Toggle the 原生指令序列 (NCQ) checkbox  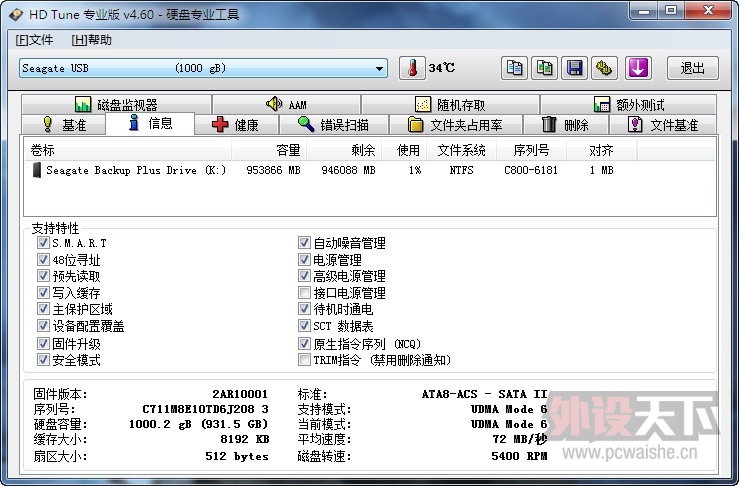pos(304,343)
